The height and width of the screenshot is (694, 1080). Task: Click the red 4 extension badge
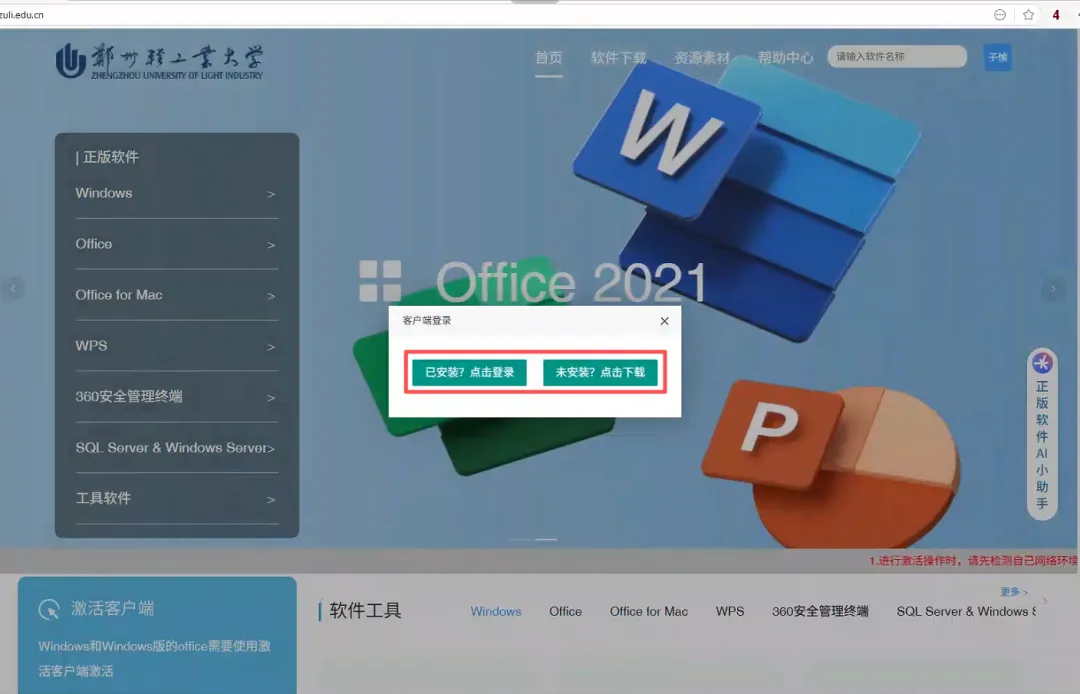coord(1056,14)
